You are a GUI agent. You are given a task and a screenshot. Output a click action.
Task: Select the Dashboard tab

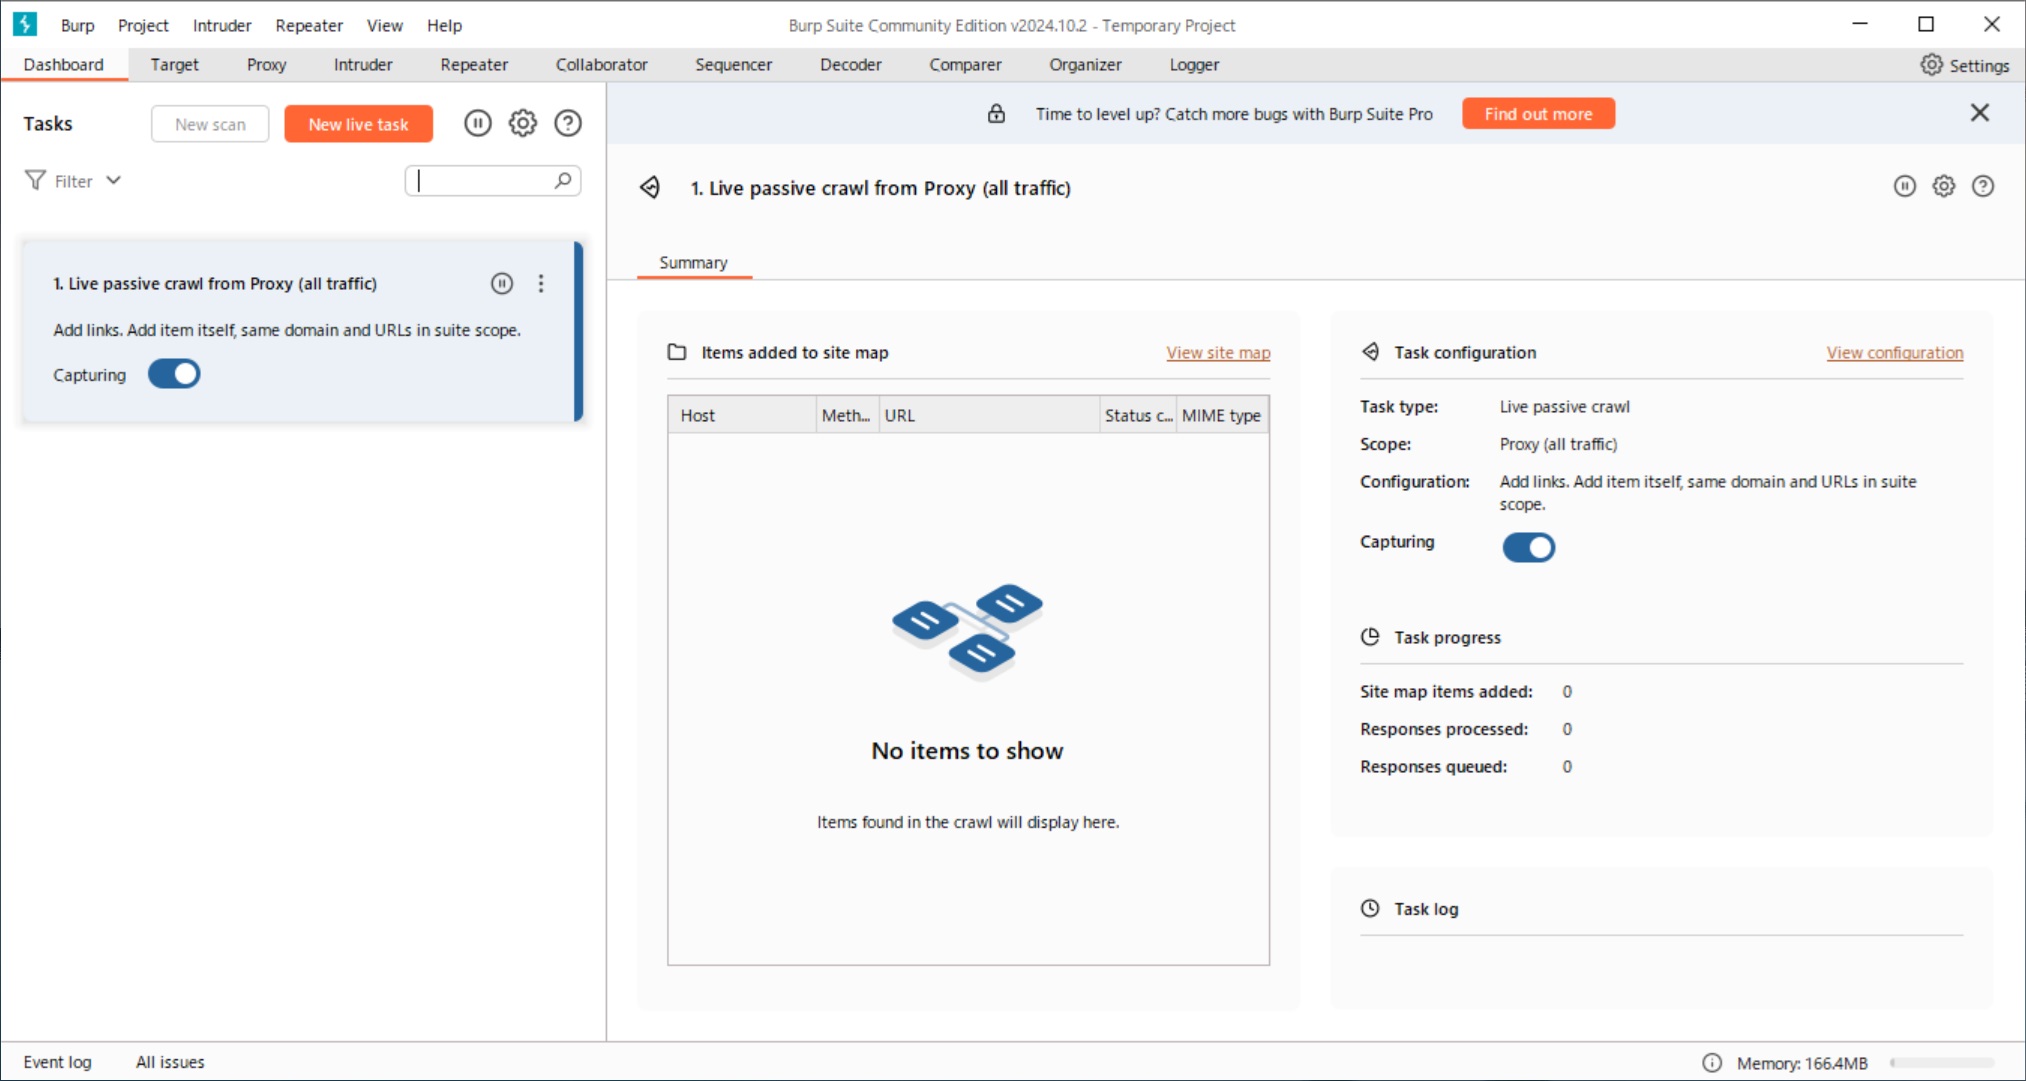(x=63, y=64)
